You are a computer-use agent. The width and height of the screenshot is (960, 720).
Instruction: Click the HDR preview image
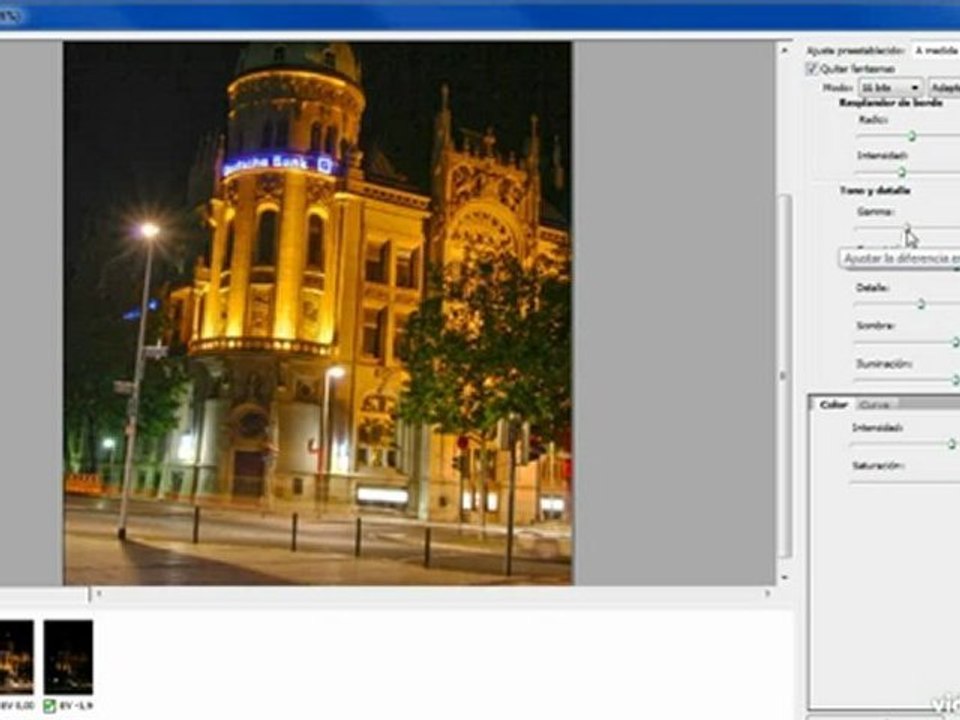[318, 313]
